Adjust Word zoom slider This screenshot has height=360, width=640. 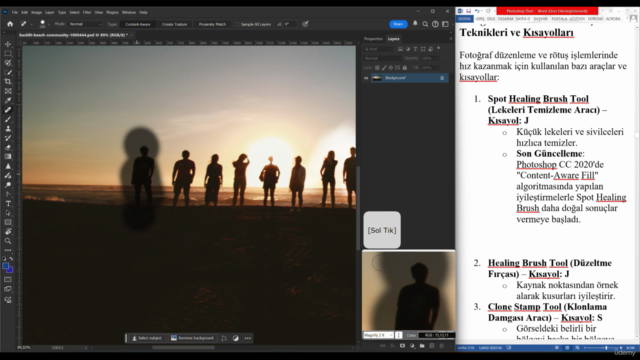(607, 348)
